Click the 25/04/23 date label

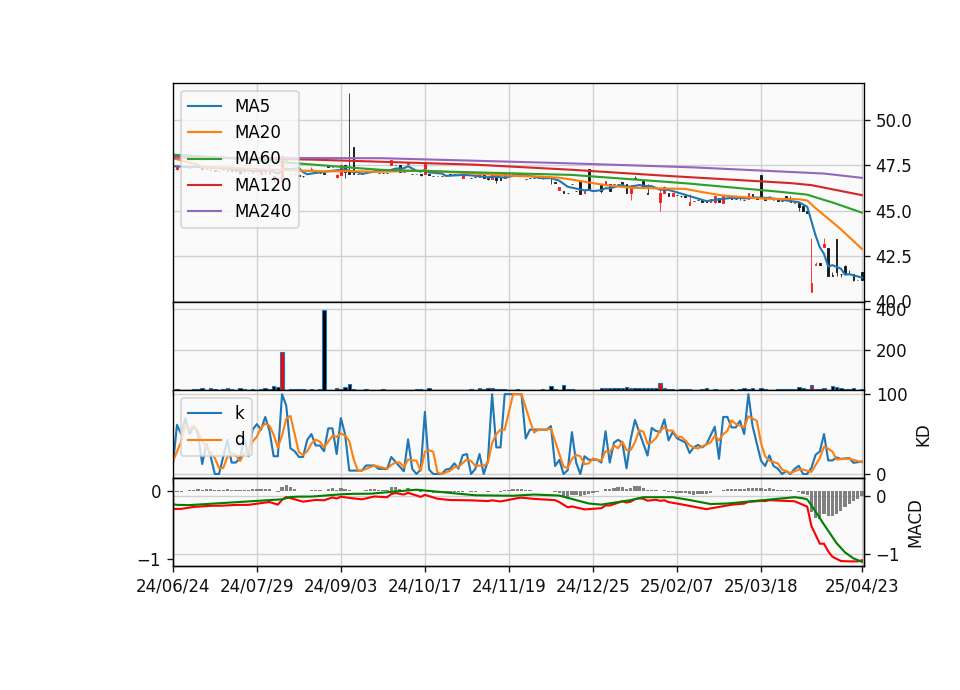tap(861, 586)
